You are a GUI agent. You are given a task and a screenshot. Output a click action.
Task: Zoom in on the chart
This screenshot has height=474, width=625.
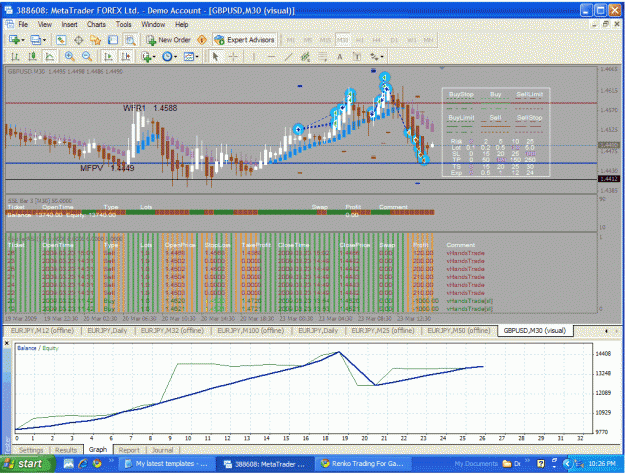(x=70, y=57)
